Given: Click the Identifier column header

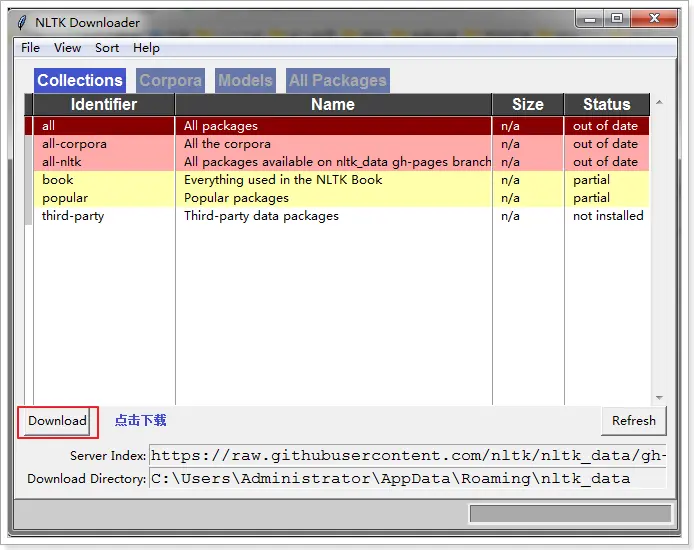Looking at the screenshot, I should pos(104,104).
